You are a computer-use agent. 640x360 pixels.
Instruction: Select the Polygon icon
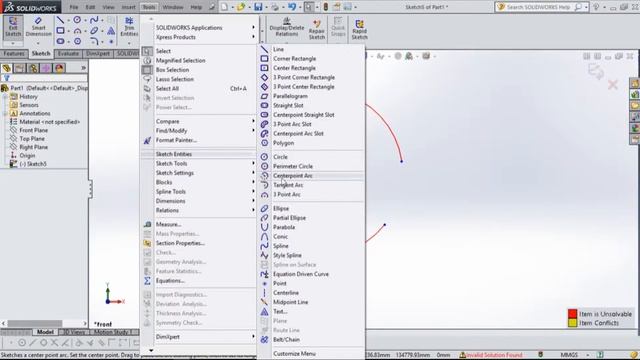[264, 143]
